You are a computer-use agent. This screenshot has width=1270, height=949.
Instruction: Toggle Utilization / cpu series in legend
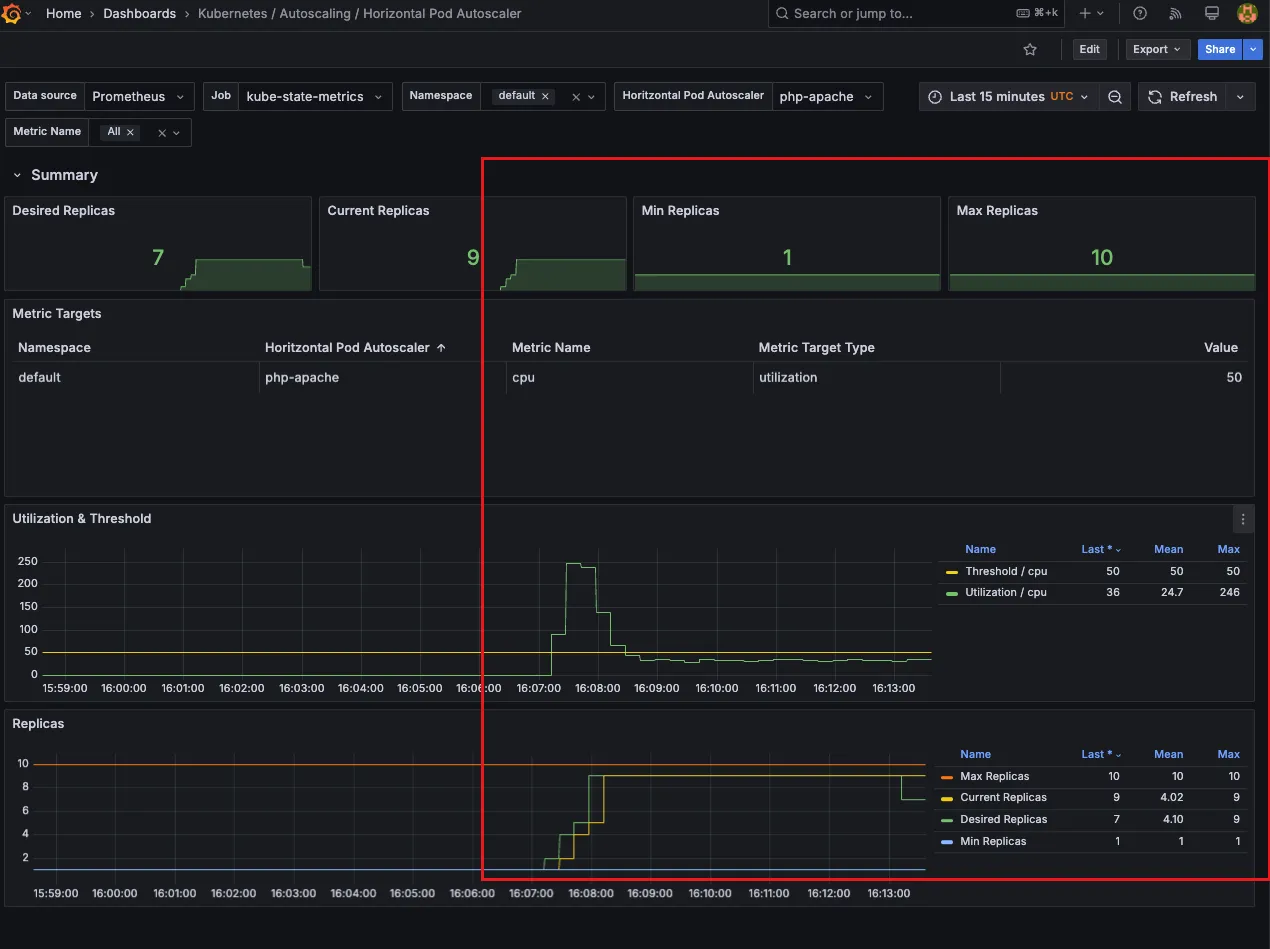click(x=1006, y=593)
